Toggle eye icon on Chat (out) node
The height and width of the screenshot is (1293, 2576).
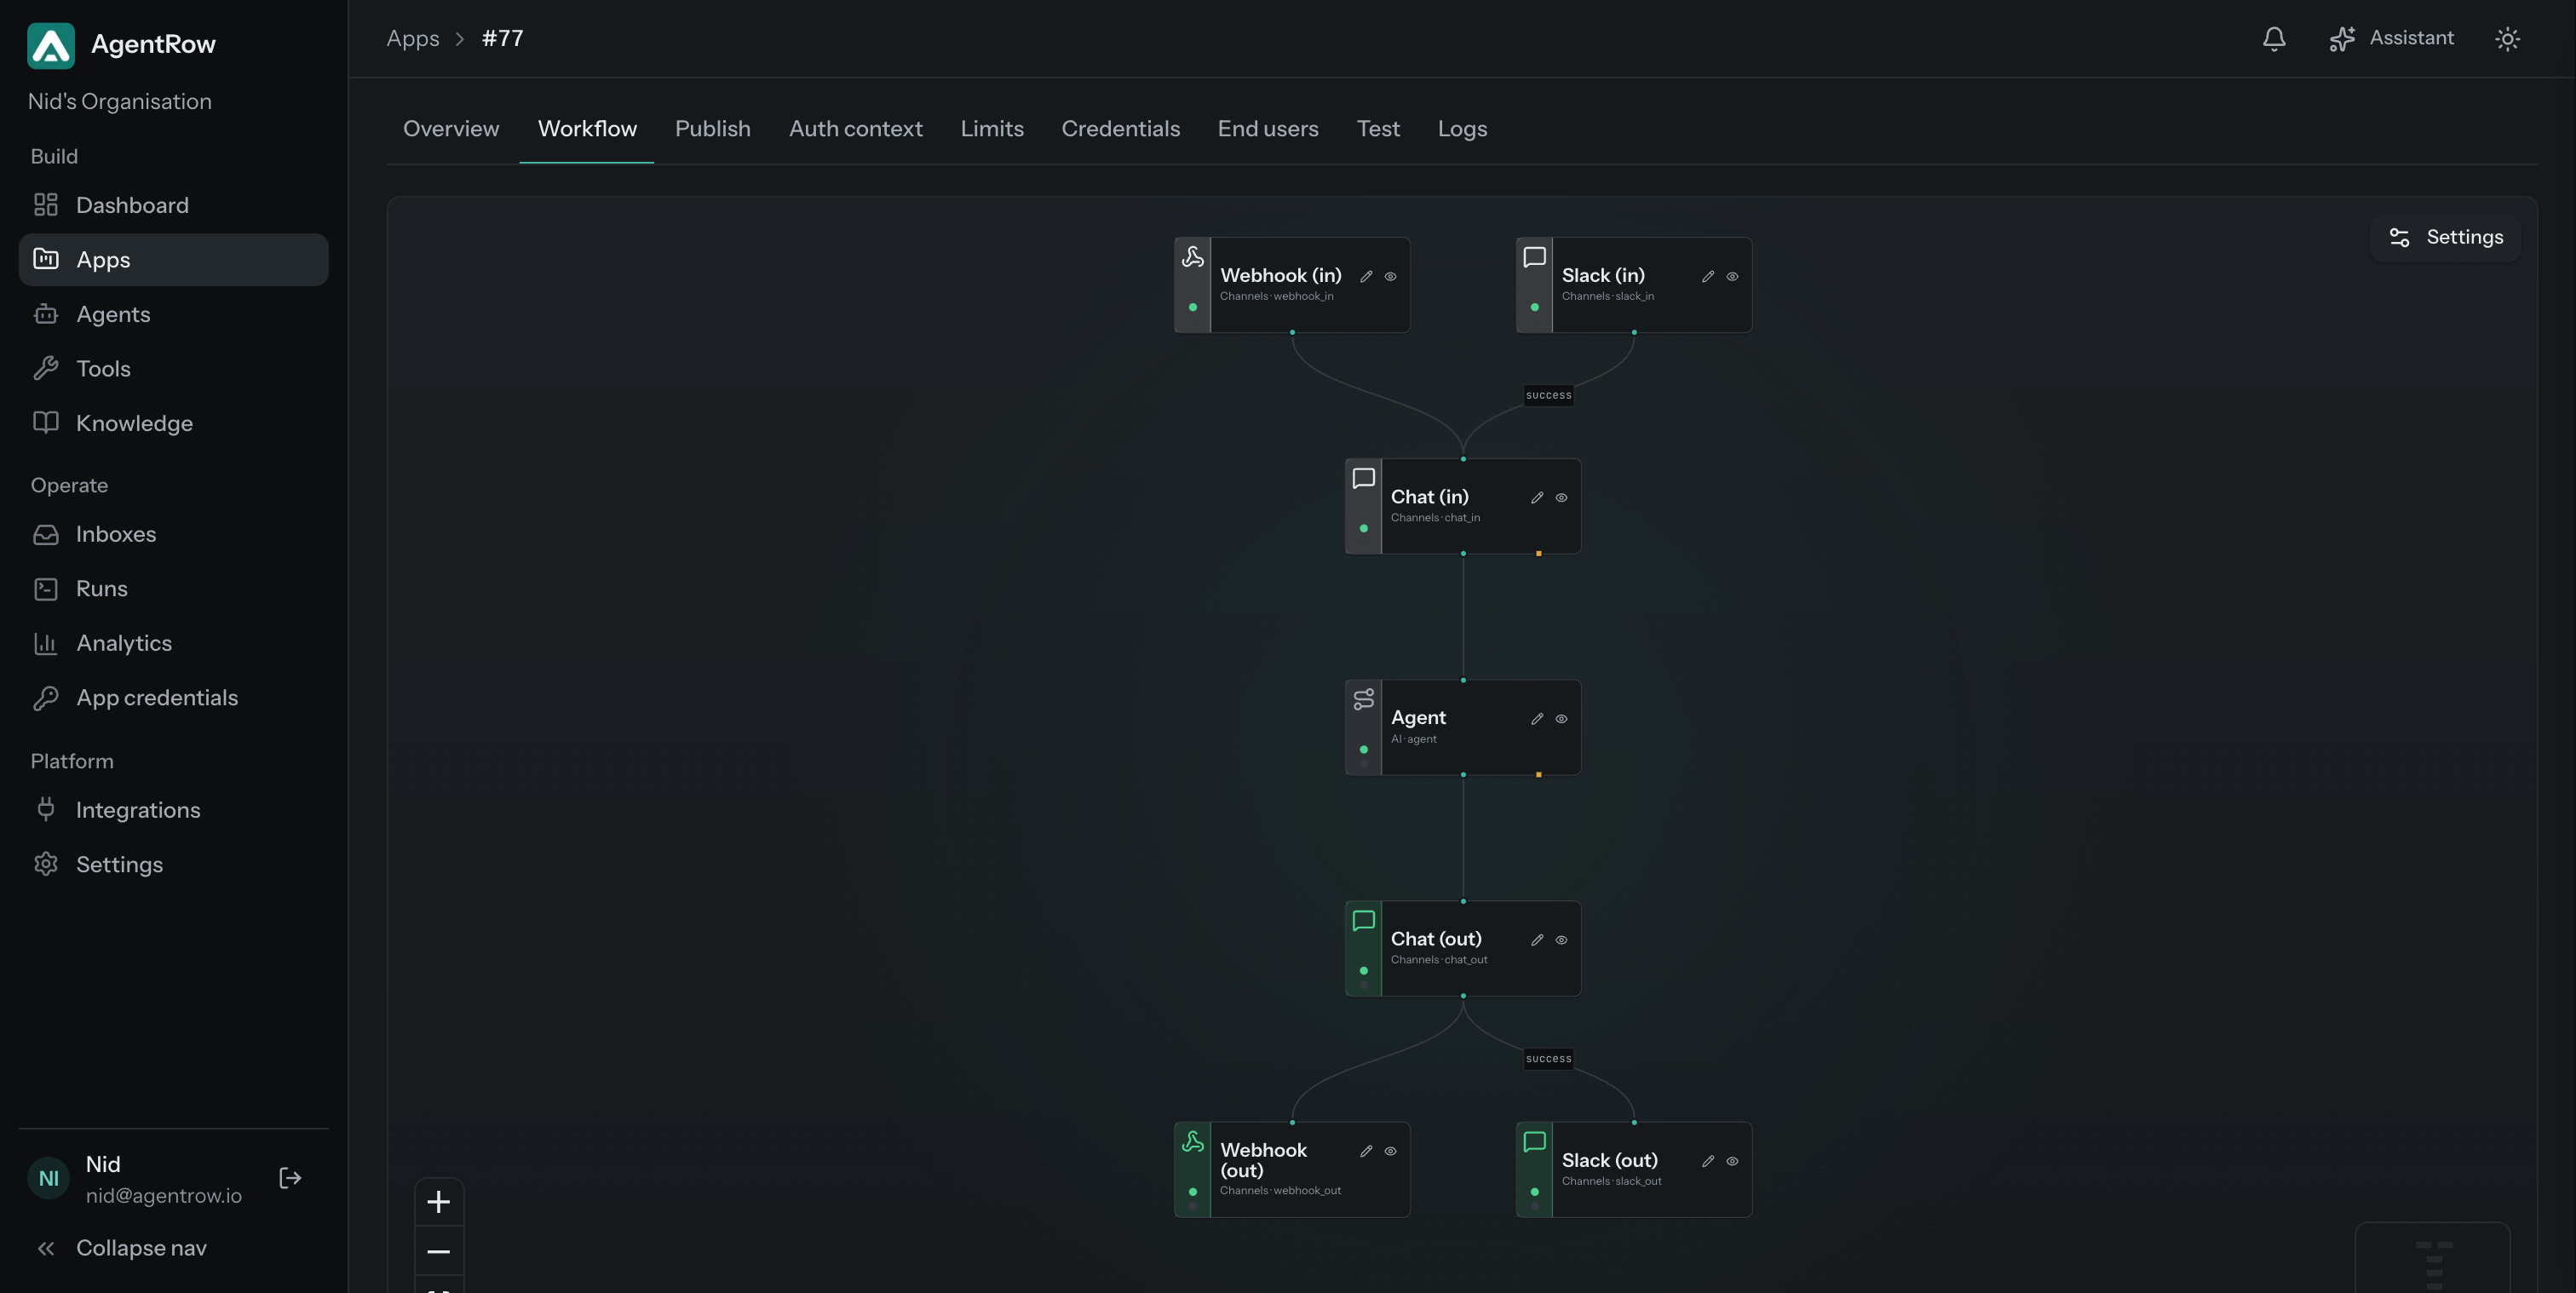pos(1561,940)
